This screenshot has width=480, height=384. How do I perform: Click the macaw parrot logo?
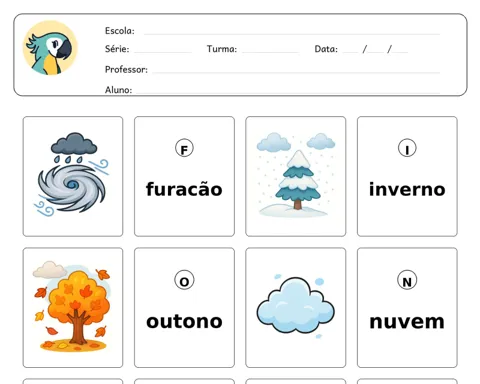point(50,48)
